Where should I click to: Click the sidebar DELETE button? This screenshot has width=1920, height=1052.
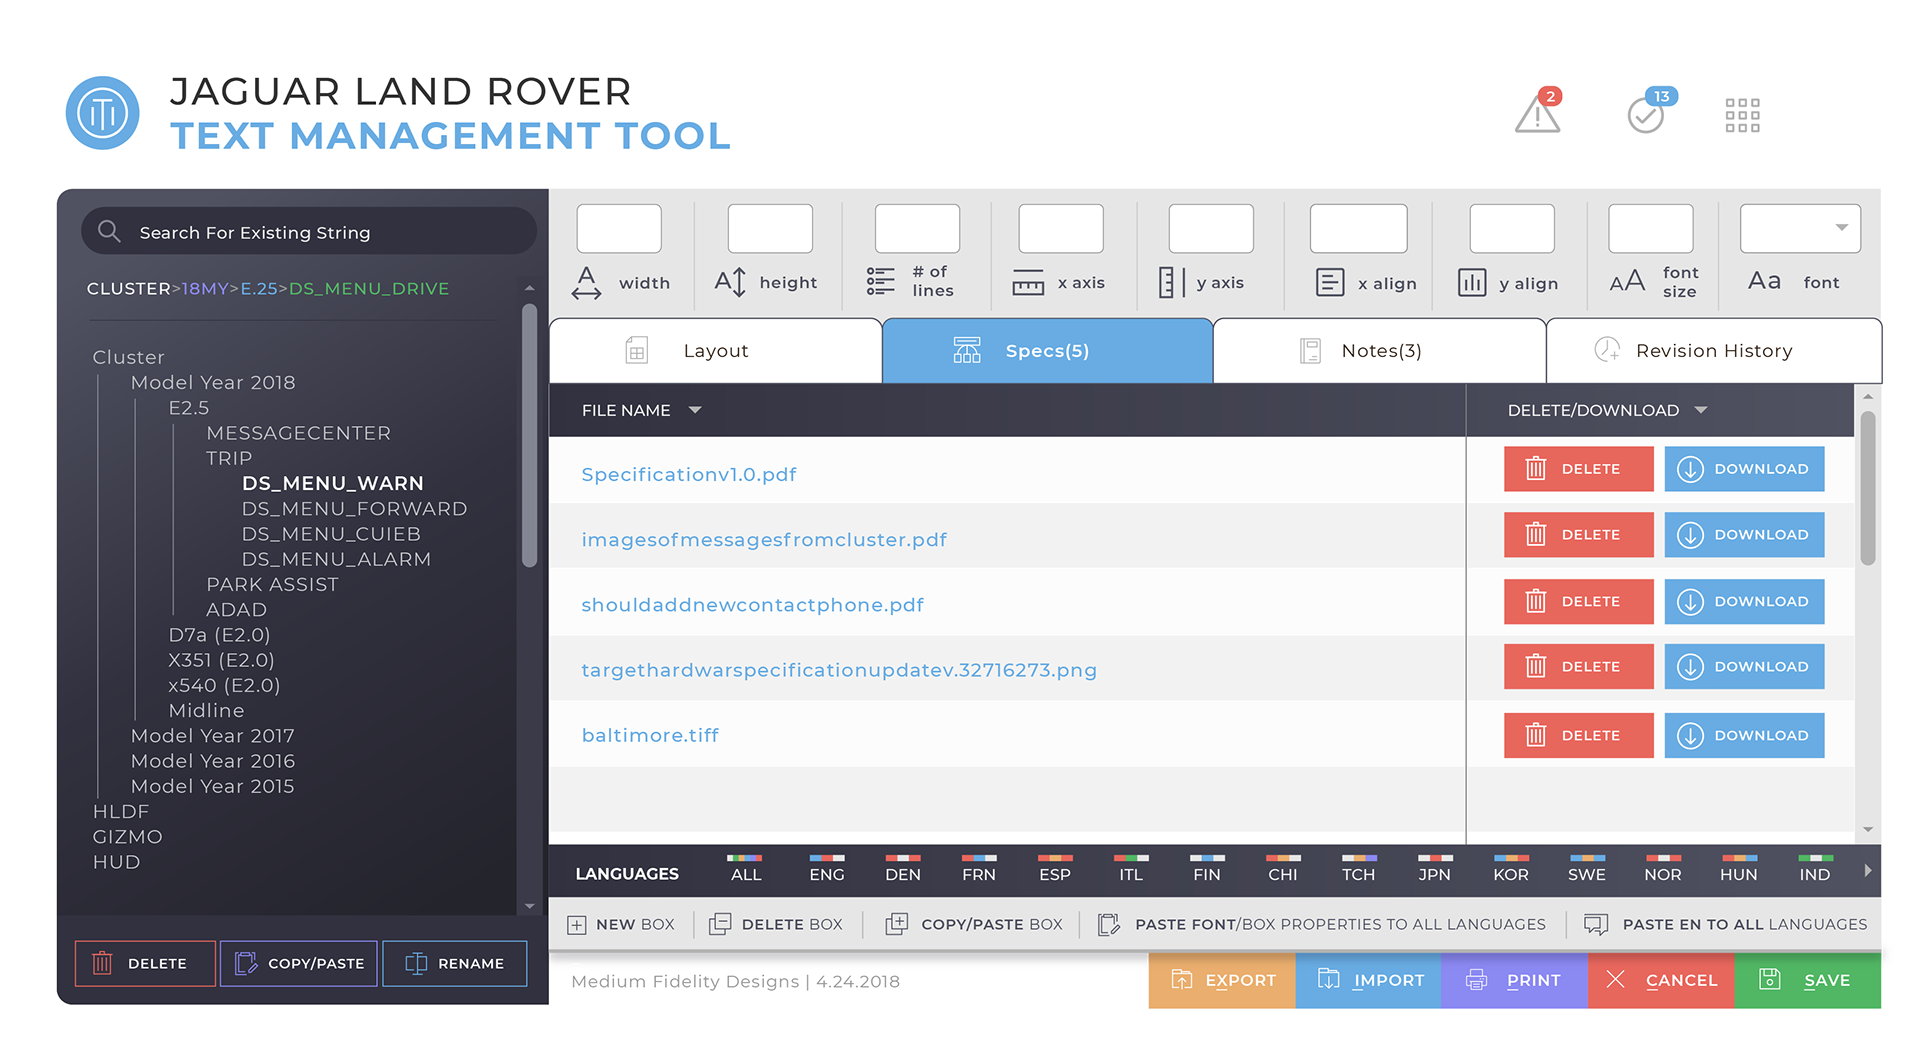pyautogui.click(x=145, y=963)
